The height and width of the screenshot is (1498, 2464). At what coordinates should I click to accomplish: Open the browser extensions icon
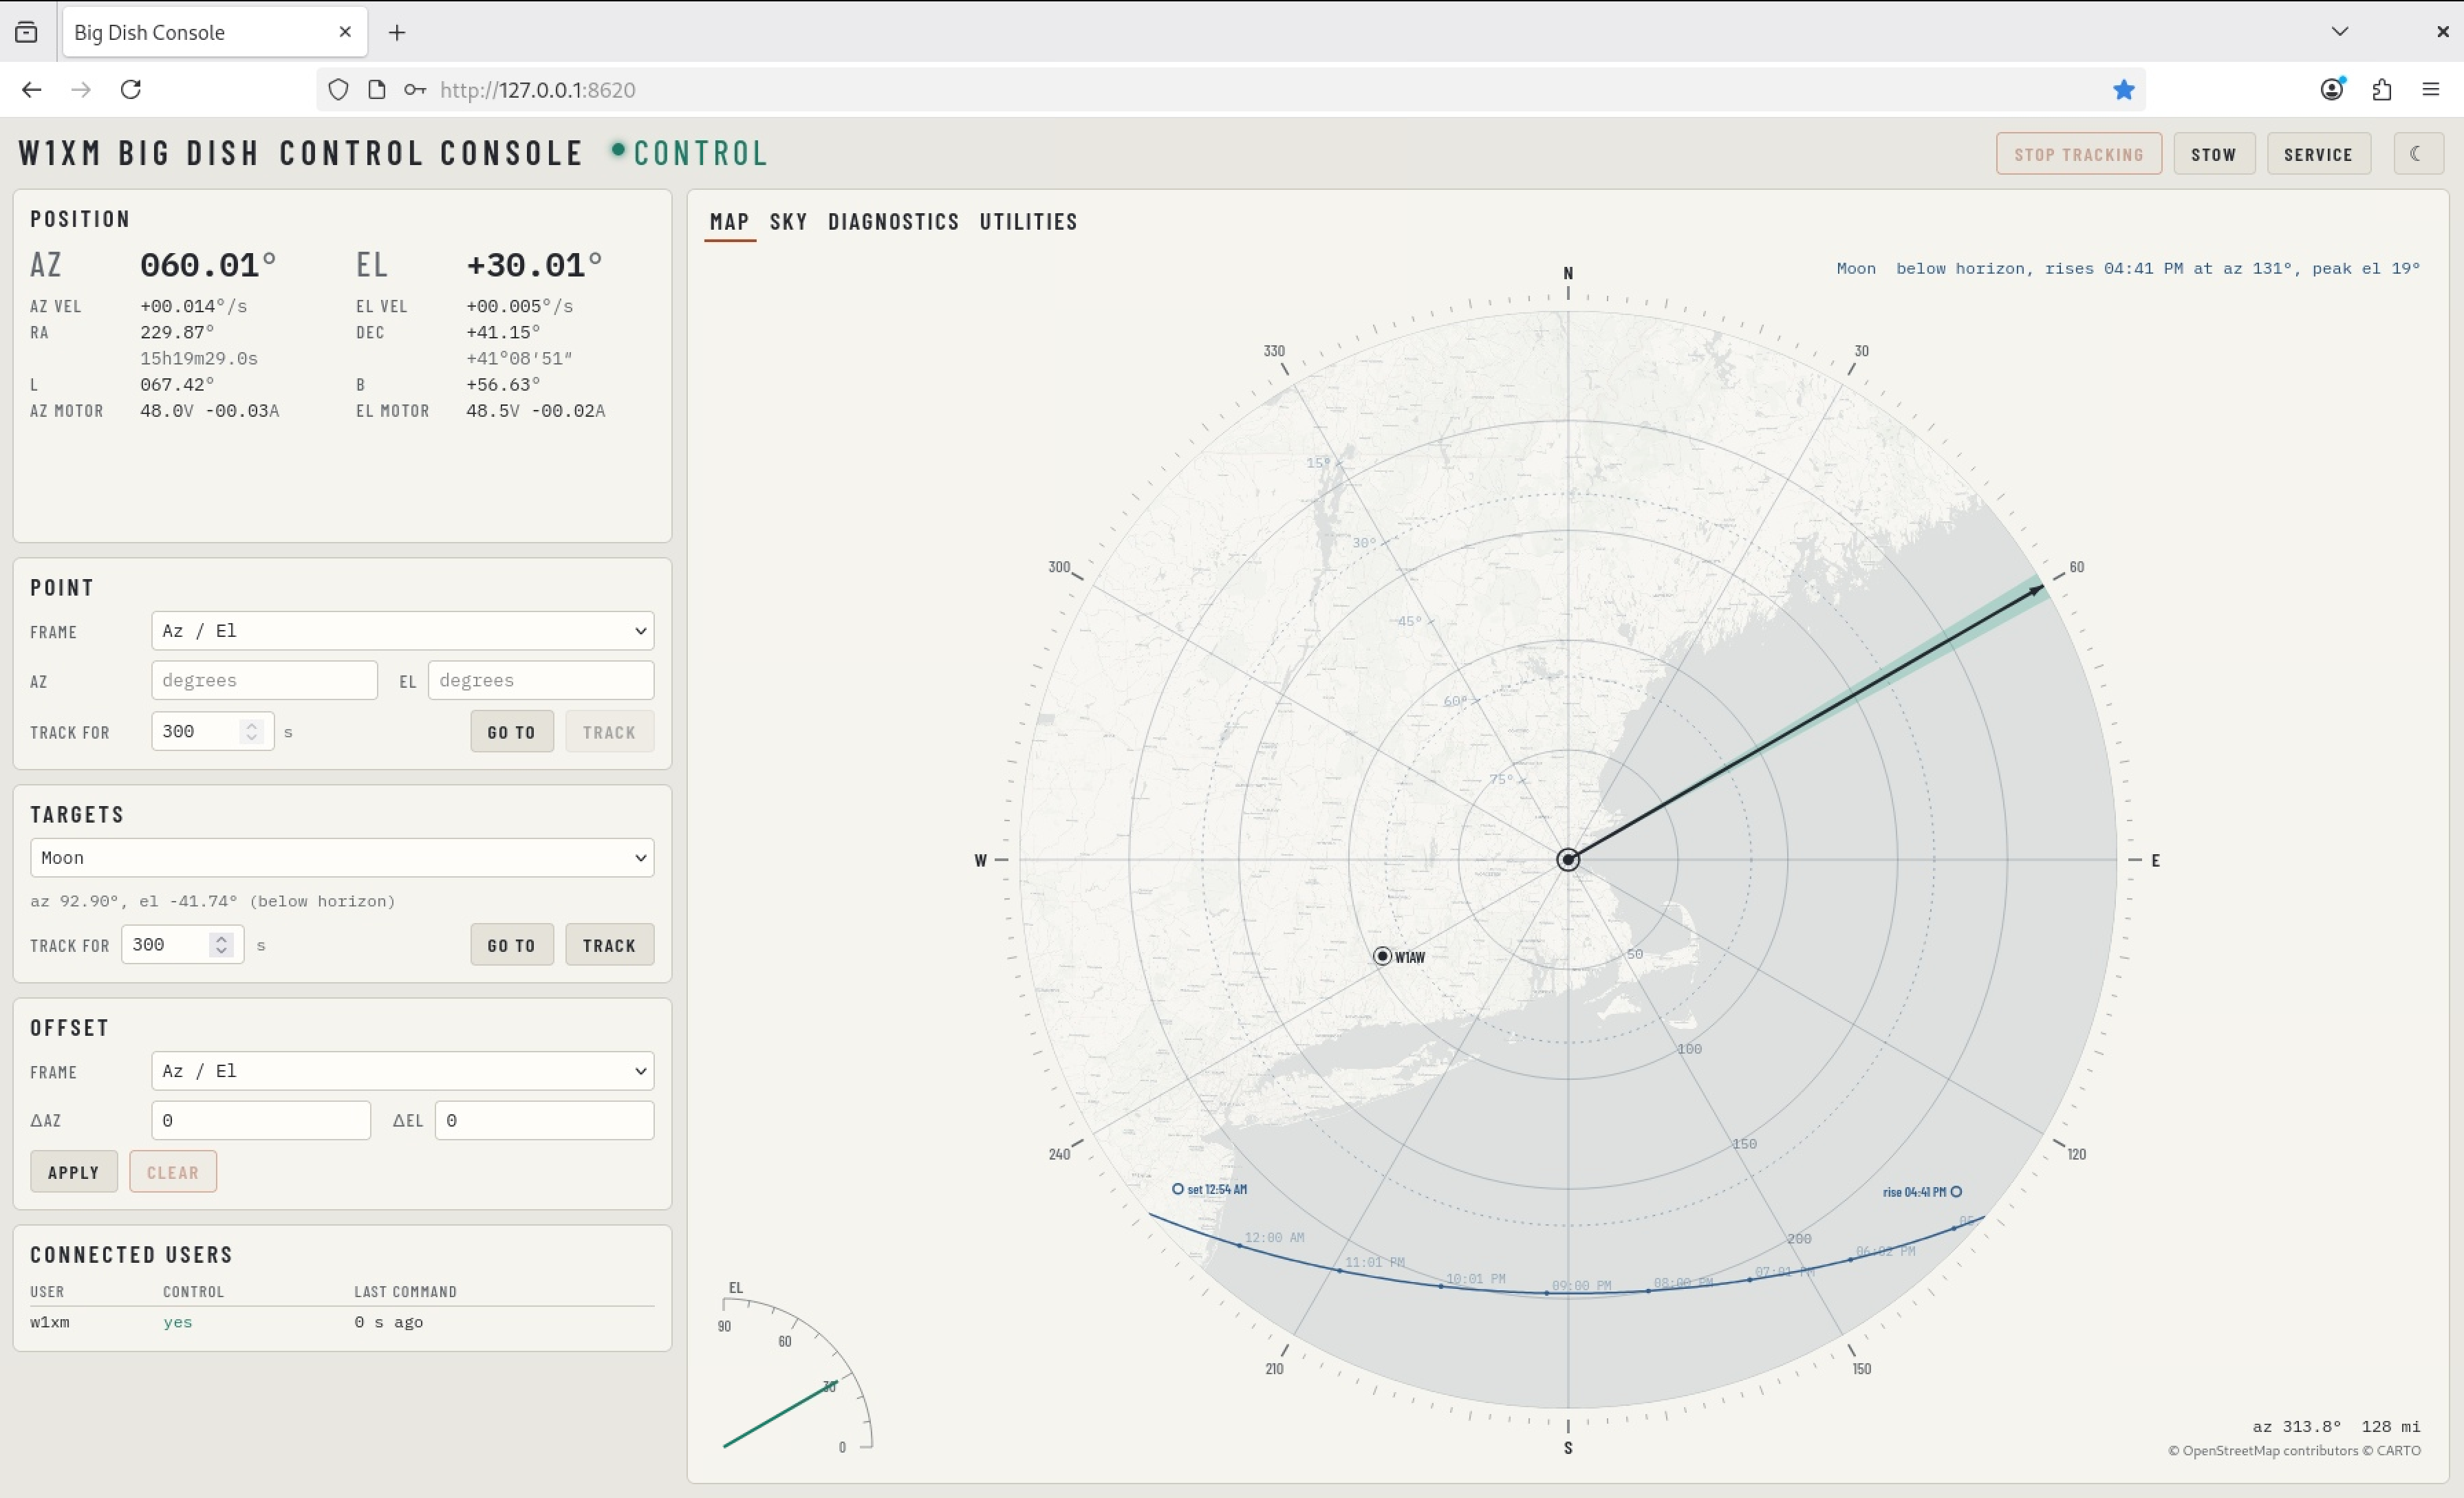(2381, 90)
